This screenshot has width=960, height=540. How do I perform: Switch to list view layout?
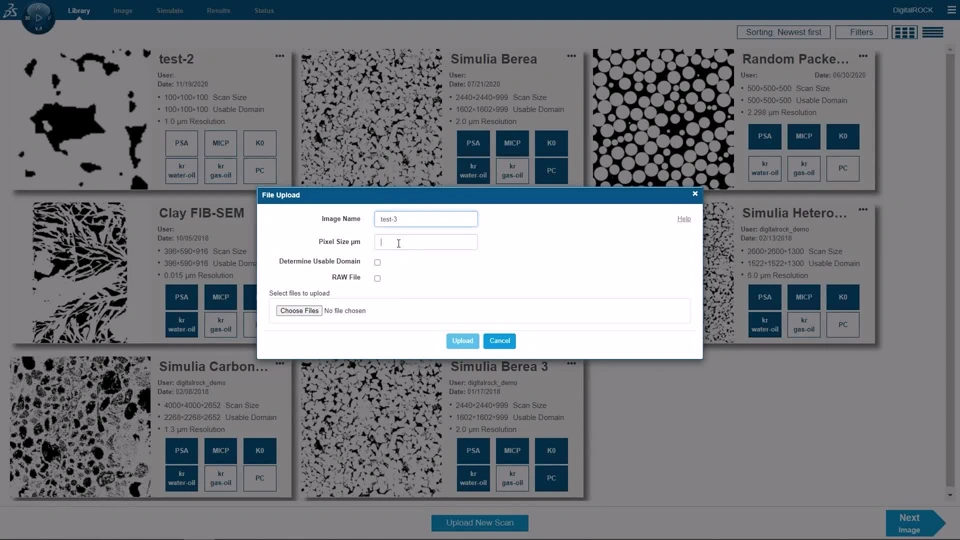[932, 32]
